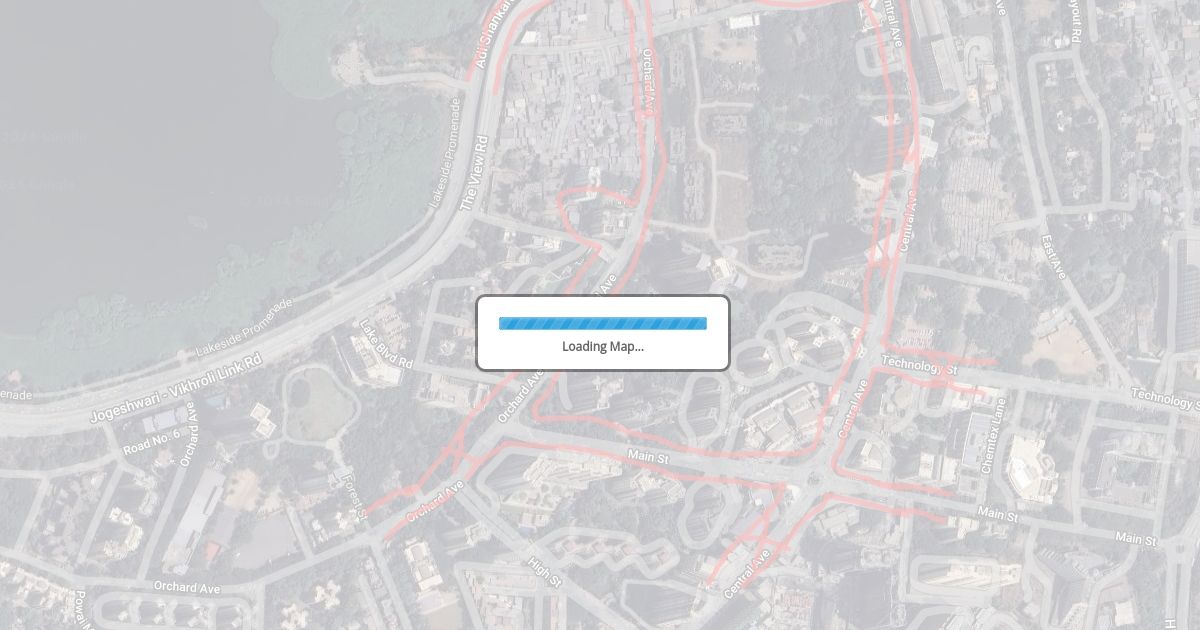Select Main St label between Orchard Ave and roundabout
Screen dimensions: 1200x630
[648, 456]
